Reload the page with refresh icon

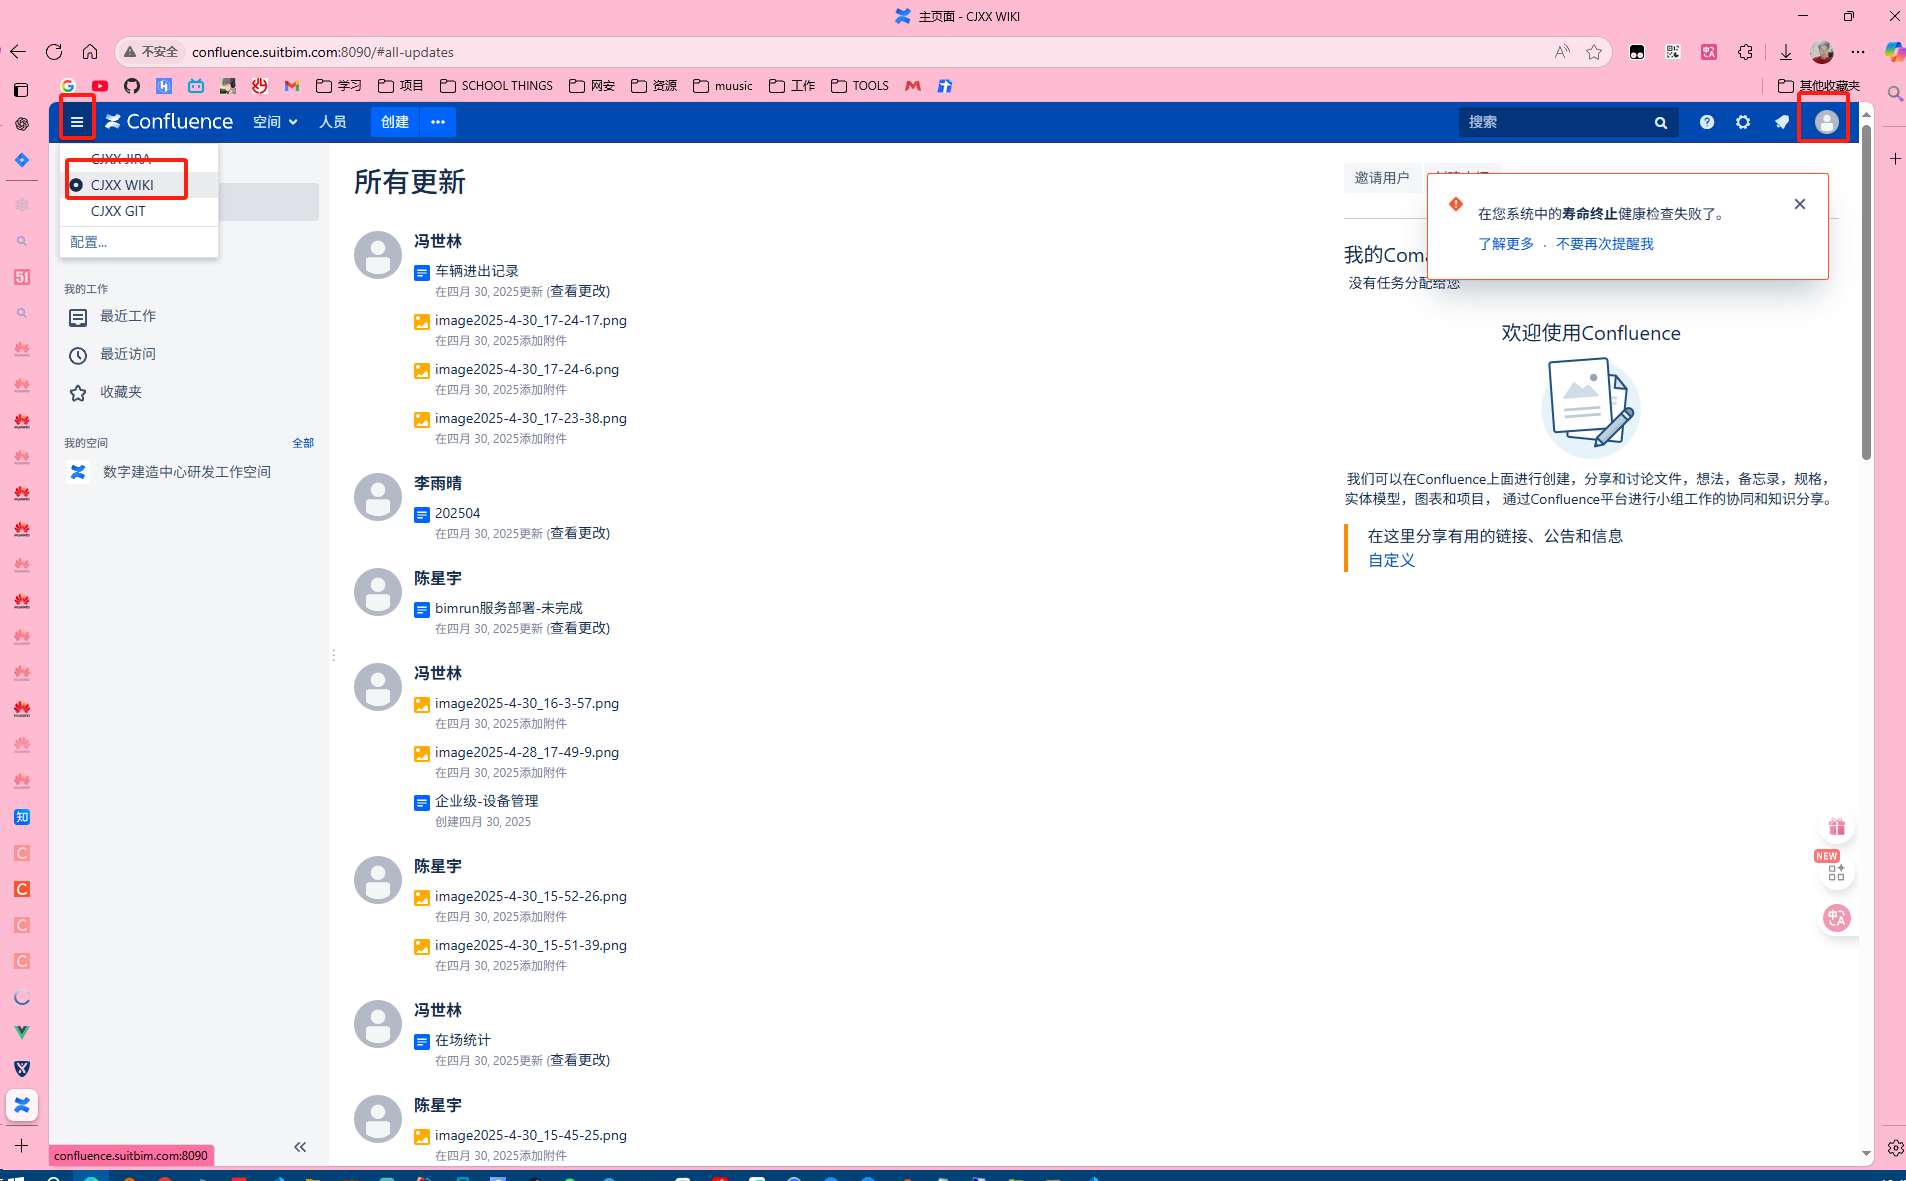[x=54, y=52]
